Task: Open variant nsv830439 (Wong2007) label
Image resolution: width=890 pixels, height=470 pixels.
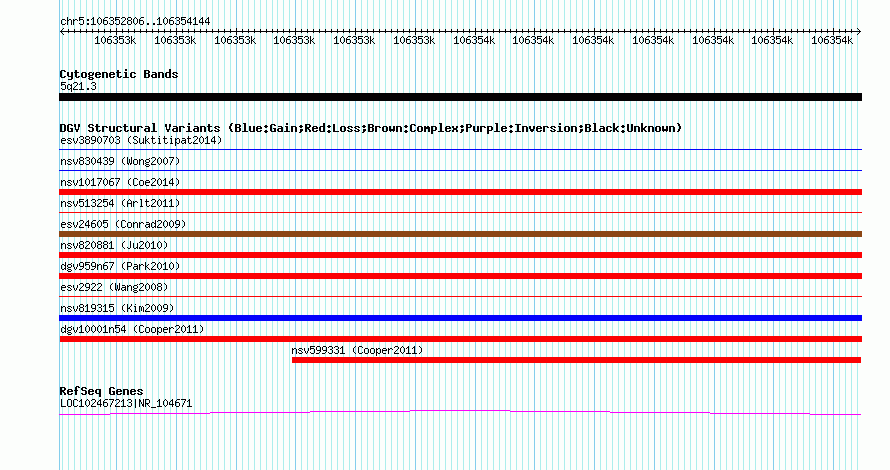Action: click(x=120, y=161)
